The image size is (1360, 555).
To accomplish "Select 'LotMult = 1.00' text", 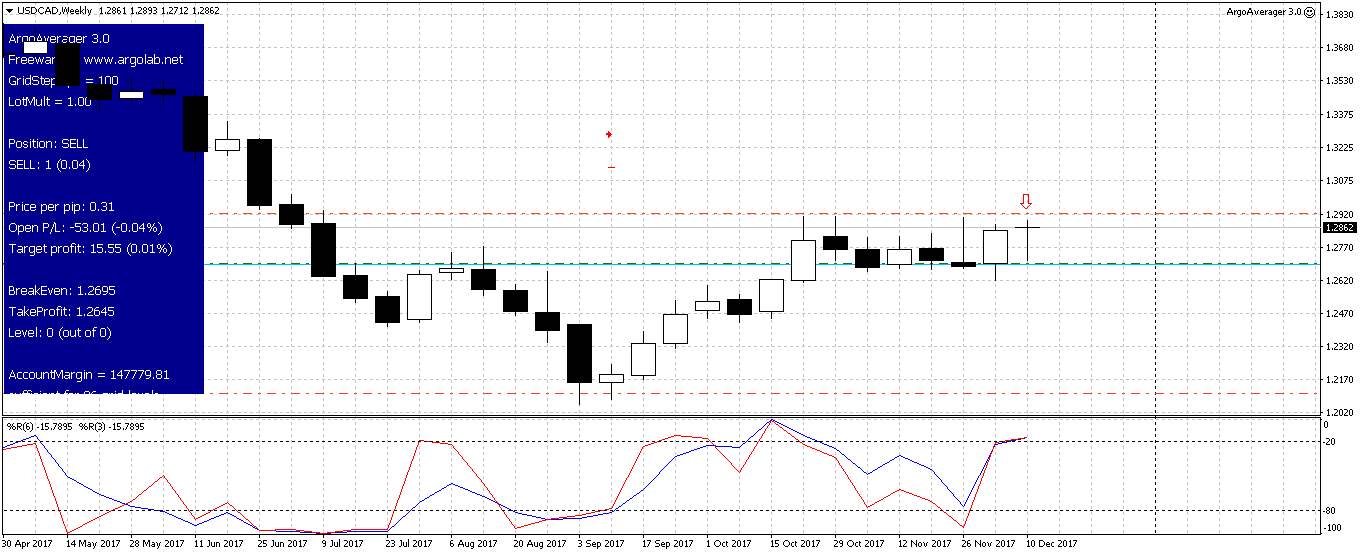I will 50,102.
